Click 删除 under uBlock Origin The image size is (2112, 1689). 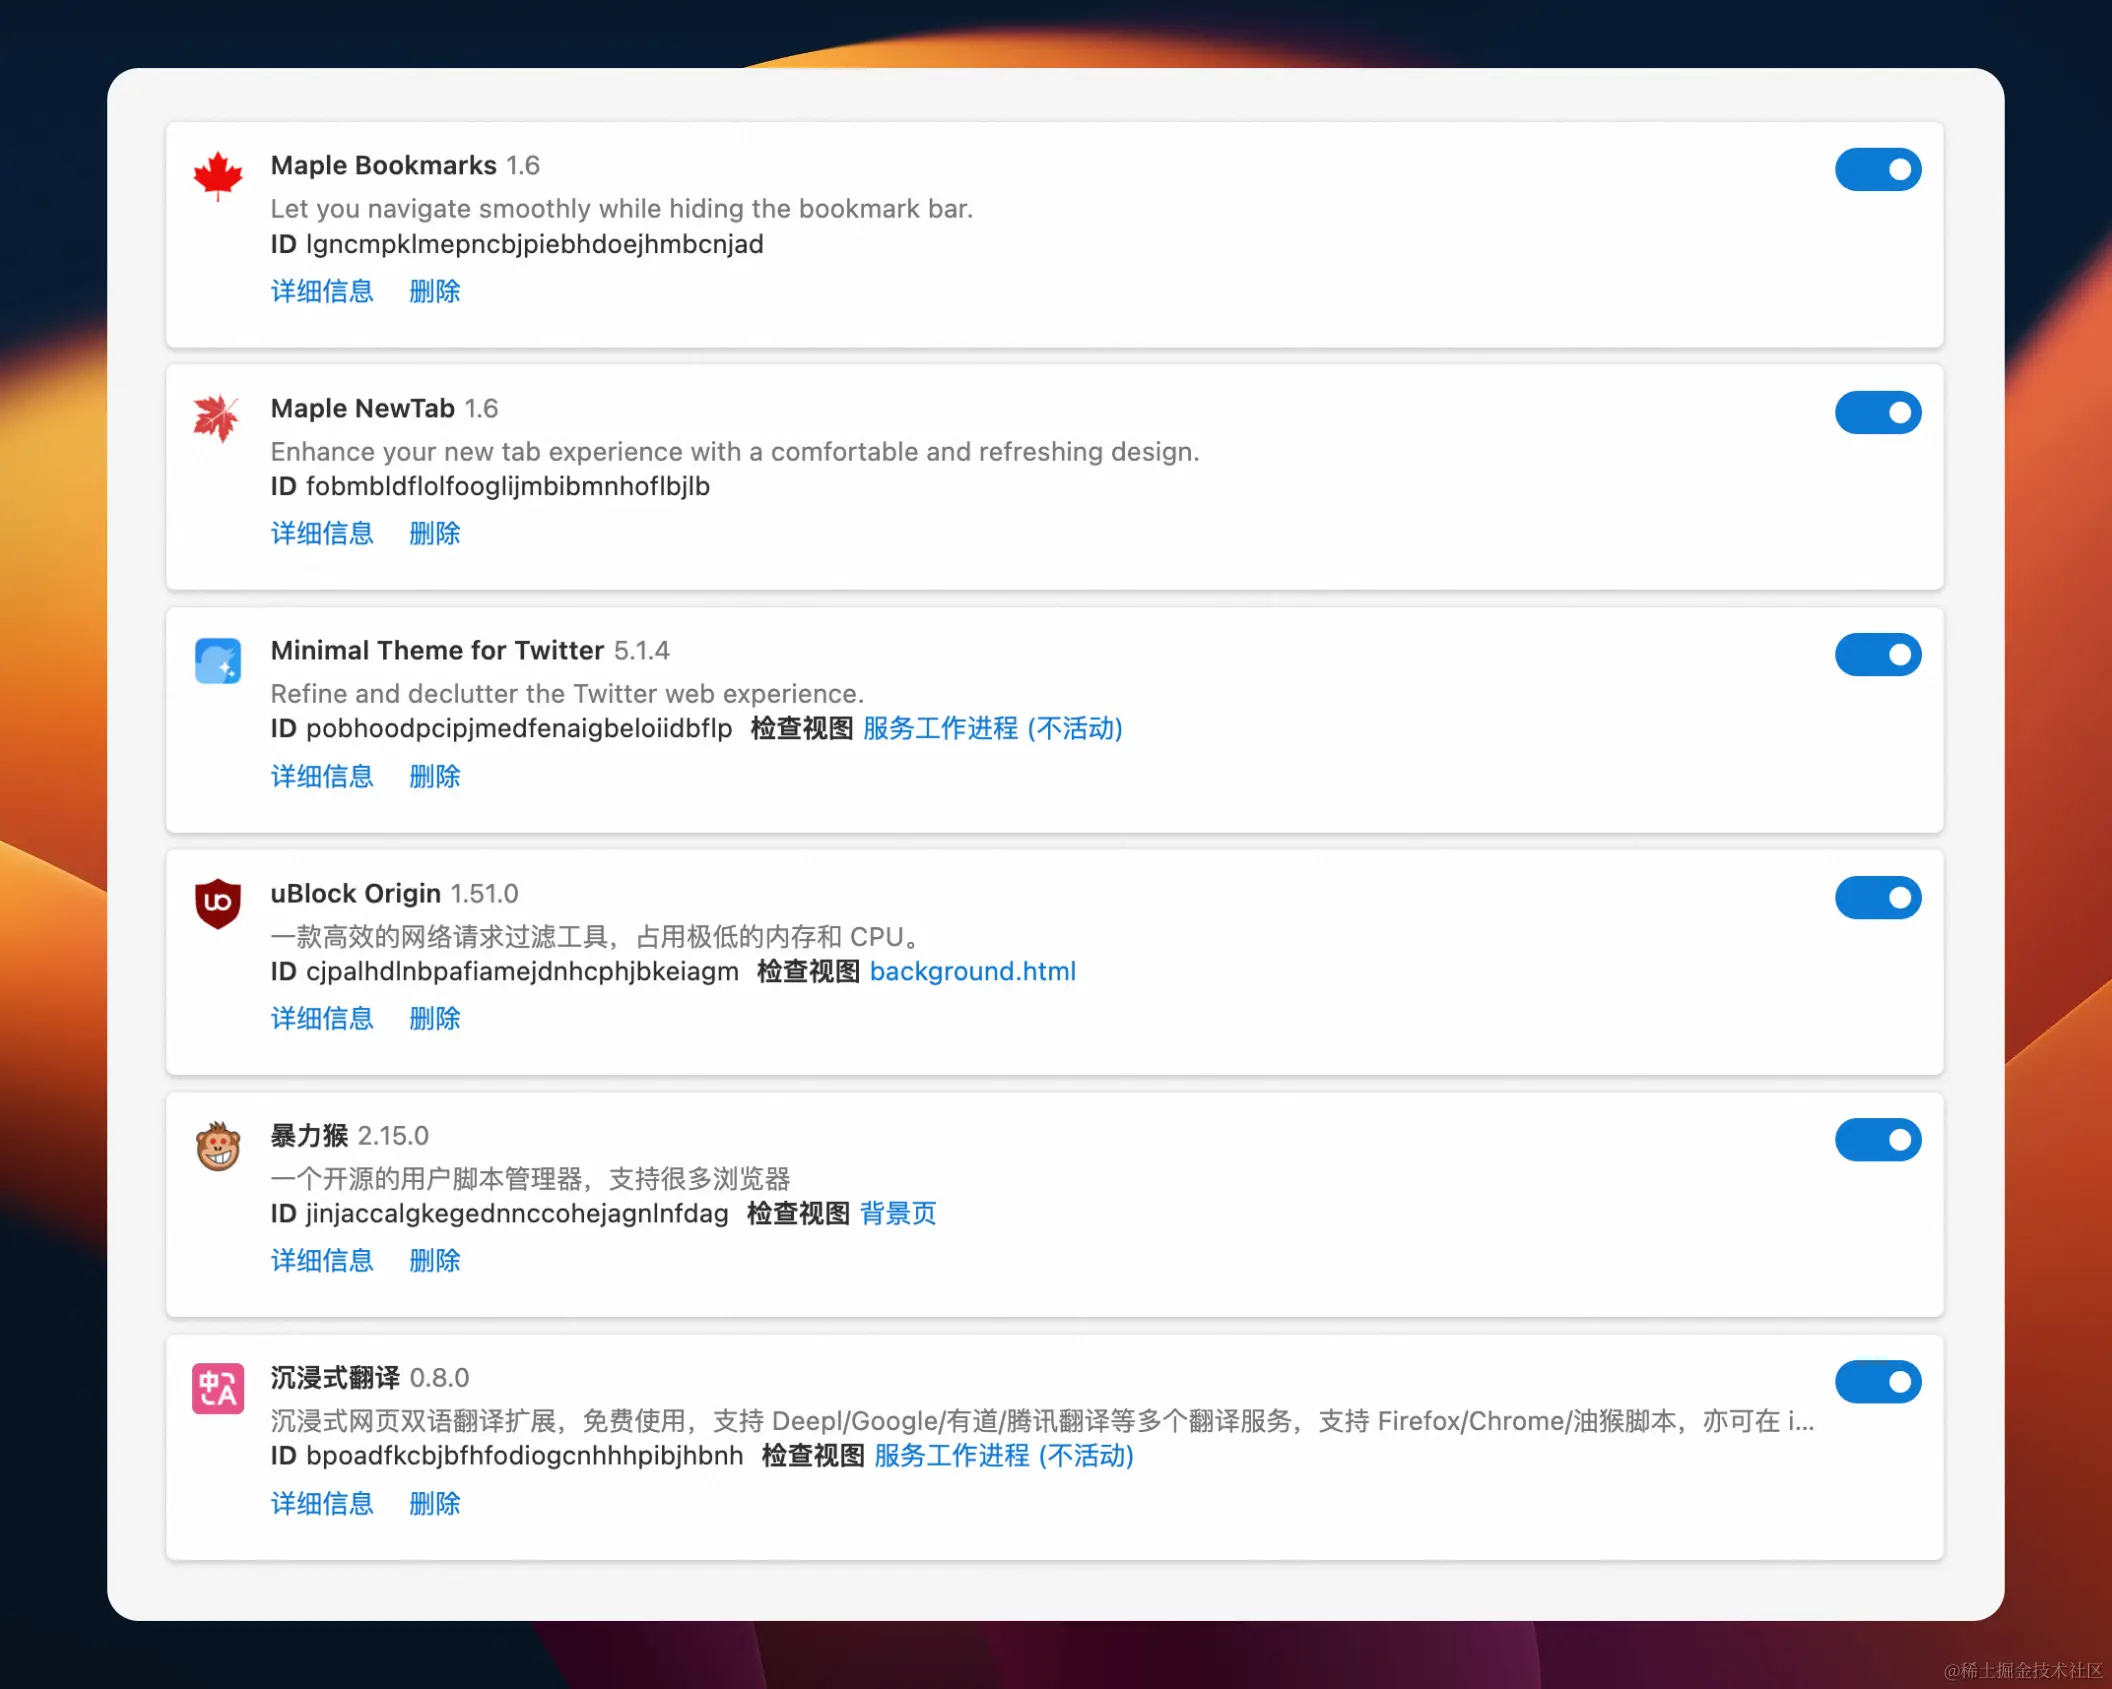435,1018
